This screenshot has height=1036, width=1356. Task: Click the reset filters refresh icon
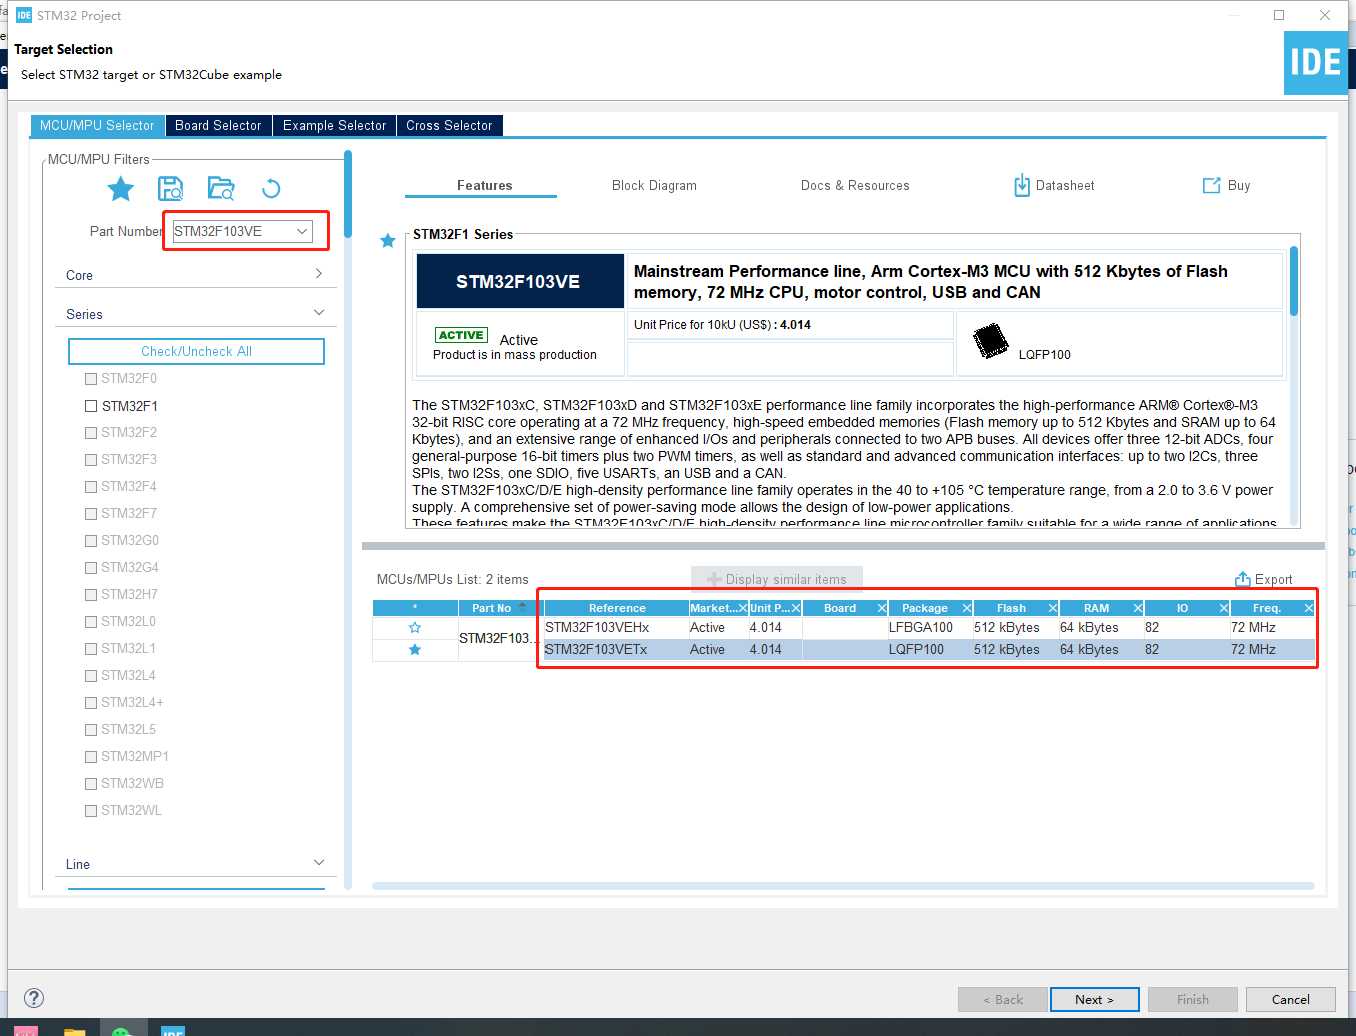click(x=271, y=188)
